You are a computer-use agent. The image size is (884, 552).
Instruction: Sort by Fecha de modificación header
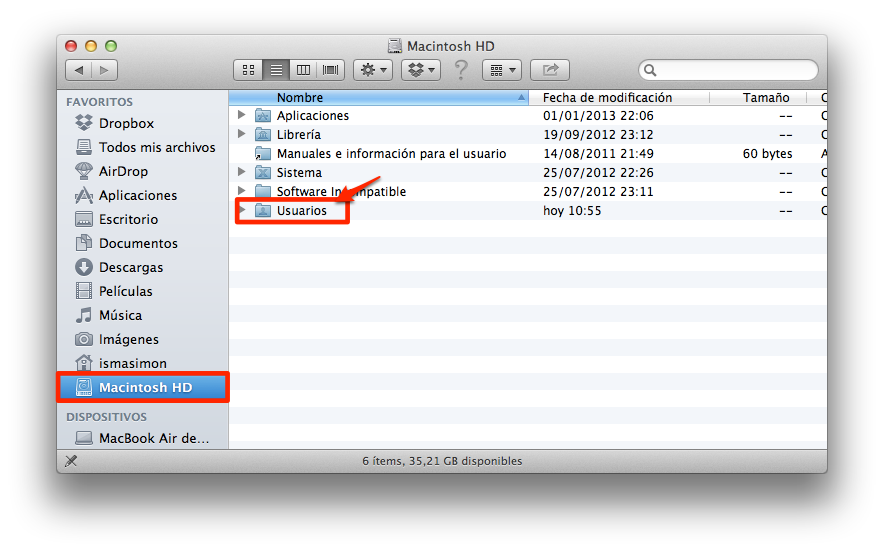[619, 98]
